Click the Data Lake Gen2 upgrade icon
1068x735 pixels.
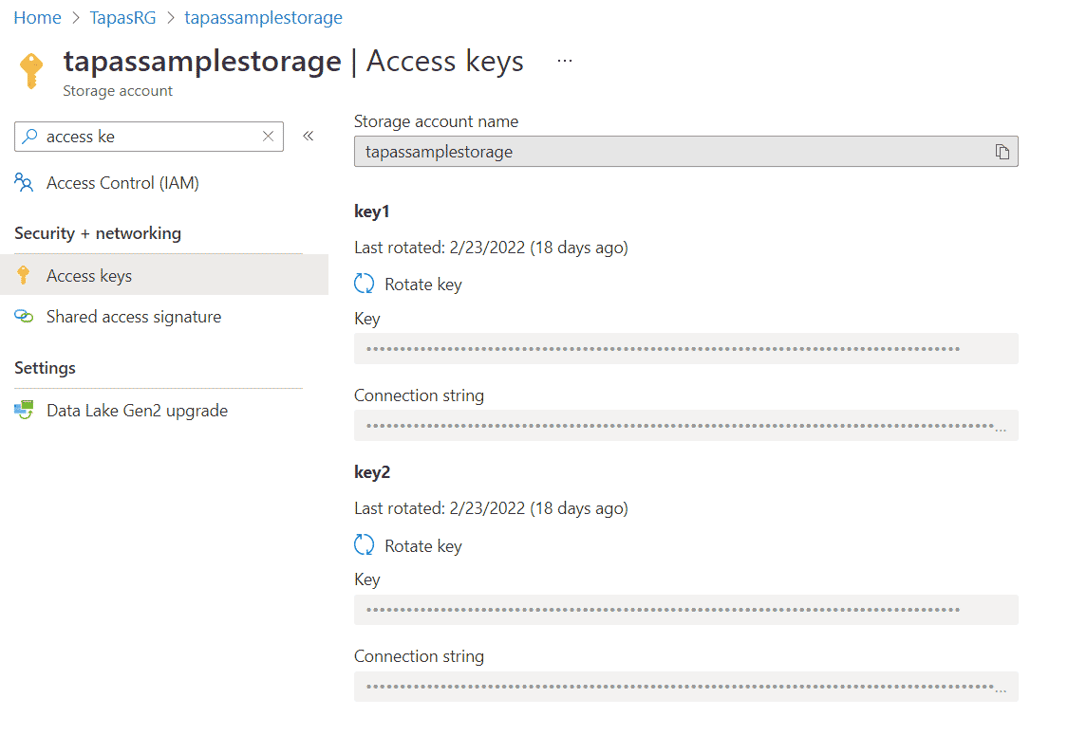pos(23,410)
